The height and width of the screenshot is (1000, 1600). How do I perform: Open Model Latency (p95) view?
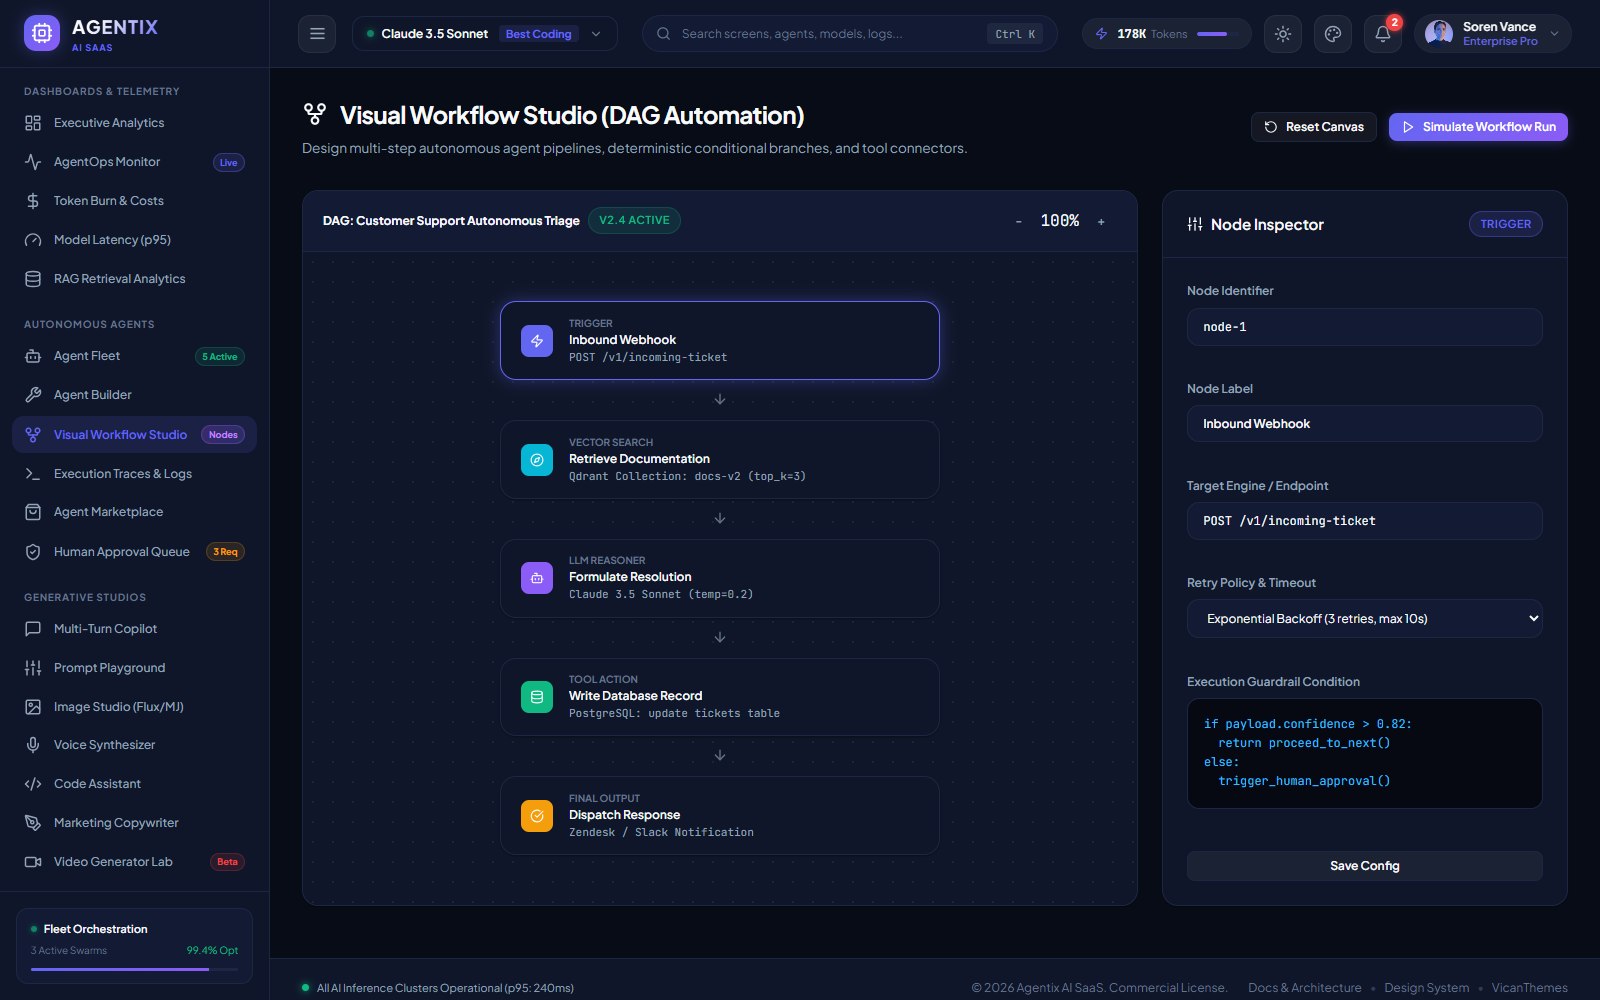tap(134, 240)
